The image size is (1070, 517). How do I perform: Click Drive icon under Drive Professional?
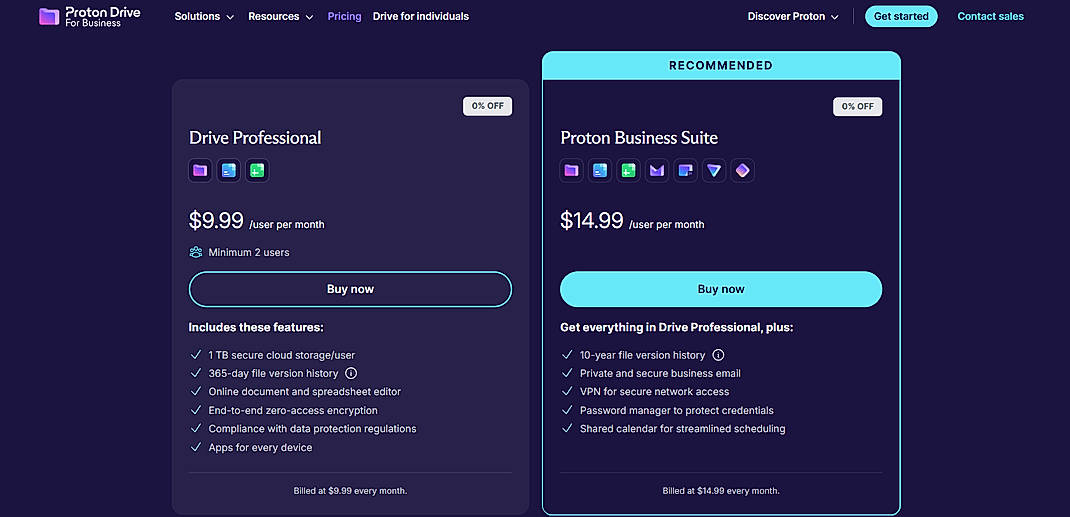pyautogui.click(x=200, y=171)
